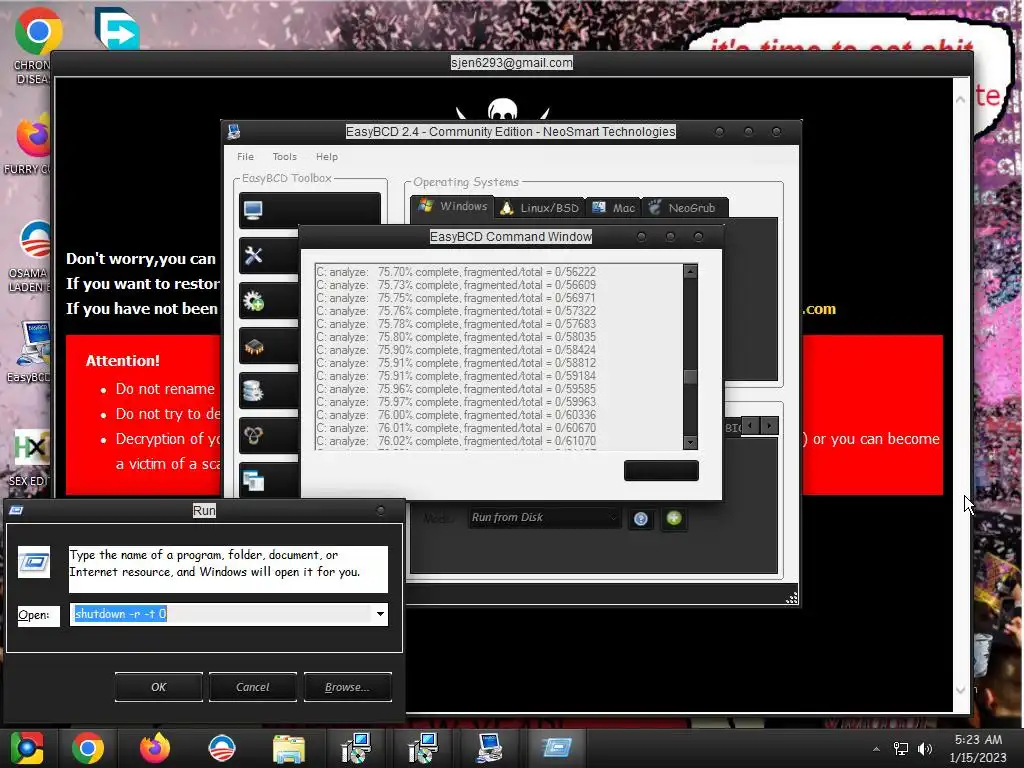Click ransom window scrollbar up arrow

coord(961,100)
